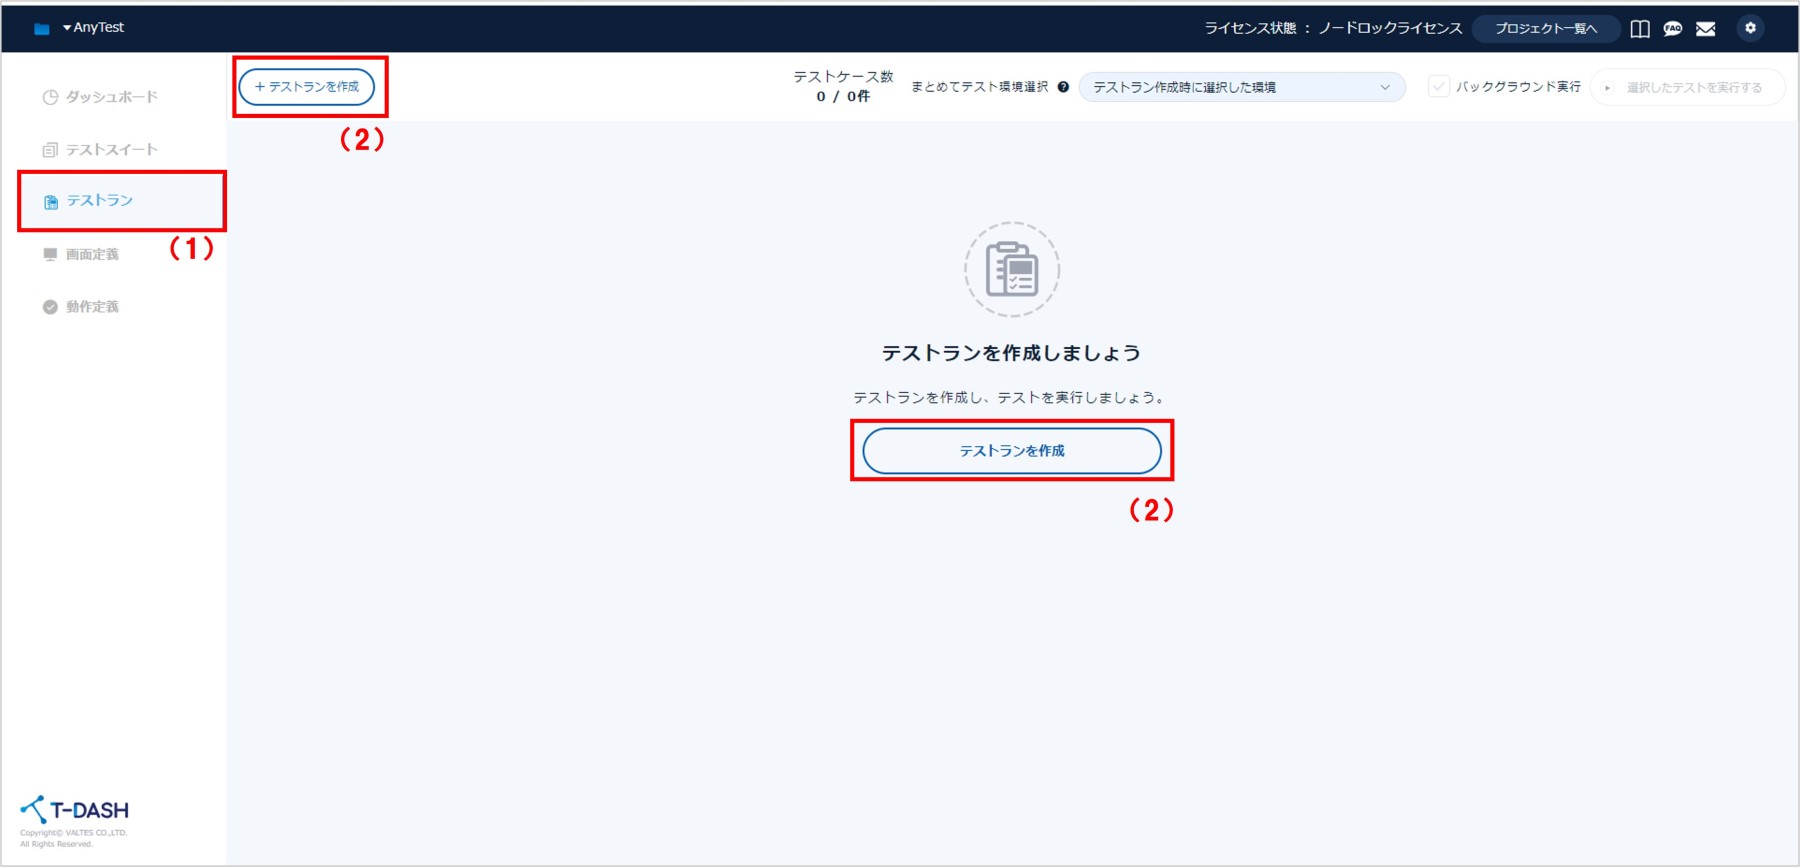Click the blue project folder icon
Screen dimensions: 1800x867
click(x=41, y=29)
